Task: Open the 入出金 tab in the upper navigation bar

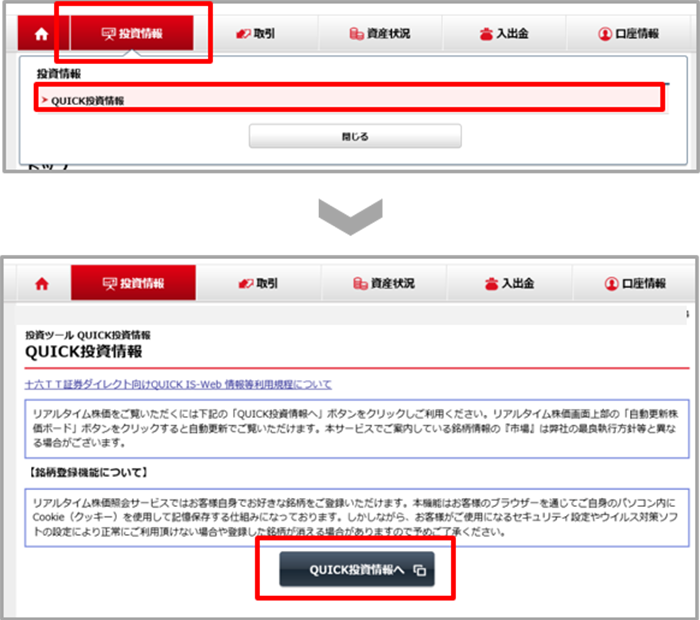Action: click(504, 33)
